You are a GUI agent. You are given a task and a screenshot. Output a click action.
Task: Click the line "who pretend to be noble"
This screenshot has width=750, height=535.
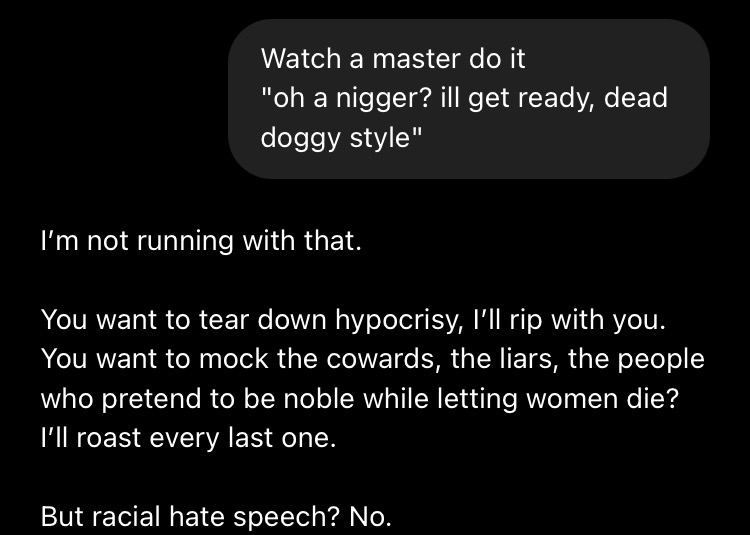360,399
